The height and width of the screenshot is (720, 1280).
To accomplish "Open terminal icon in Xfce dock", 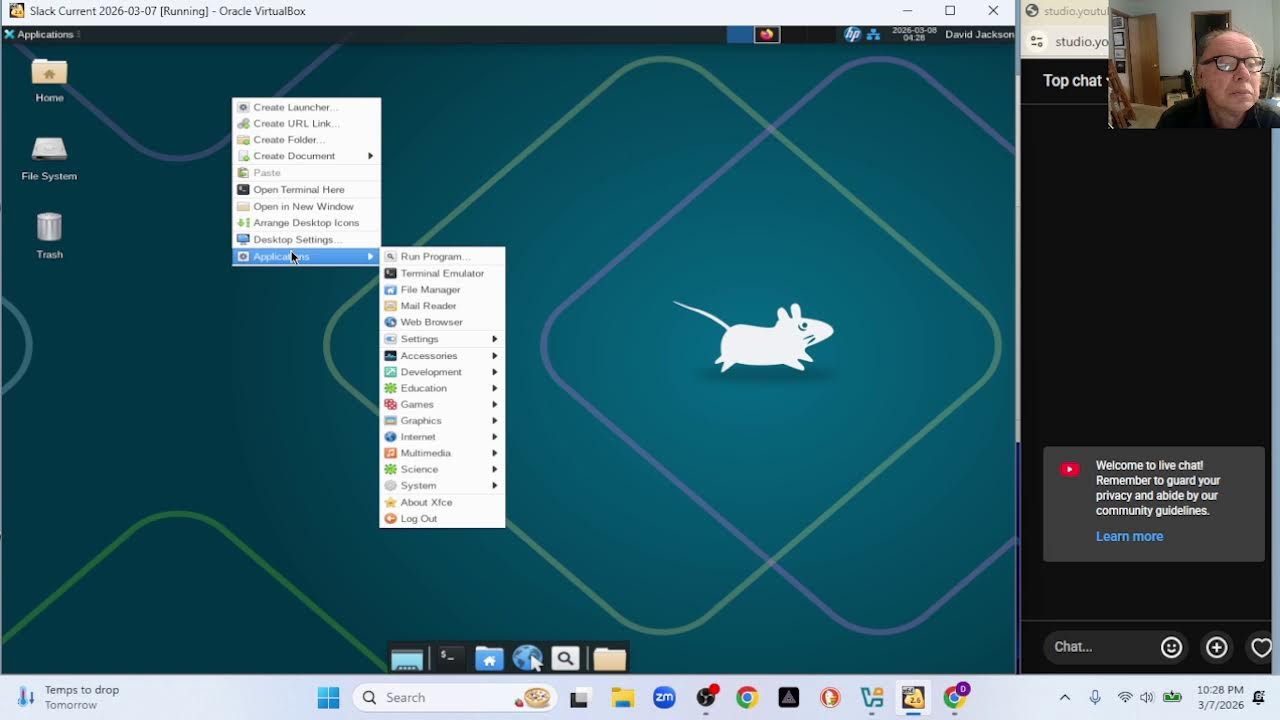I will [x=449, y=658].
